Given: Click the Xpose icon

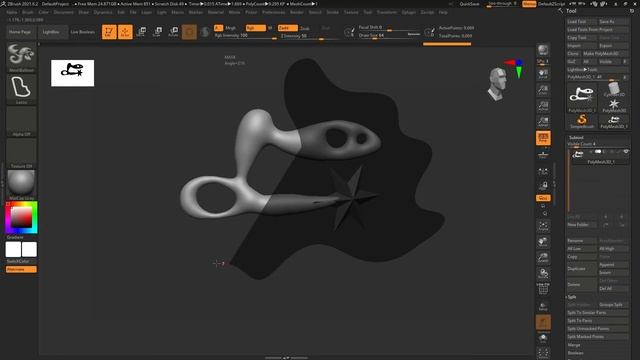Looking at the screenshot, I should click(543, 353).
